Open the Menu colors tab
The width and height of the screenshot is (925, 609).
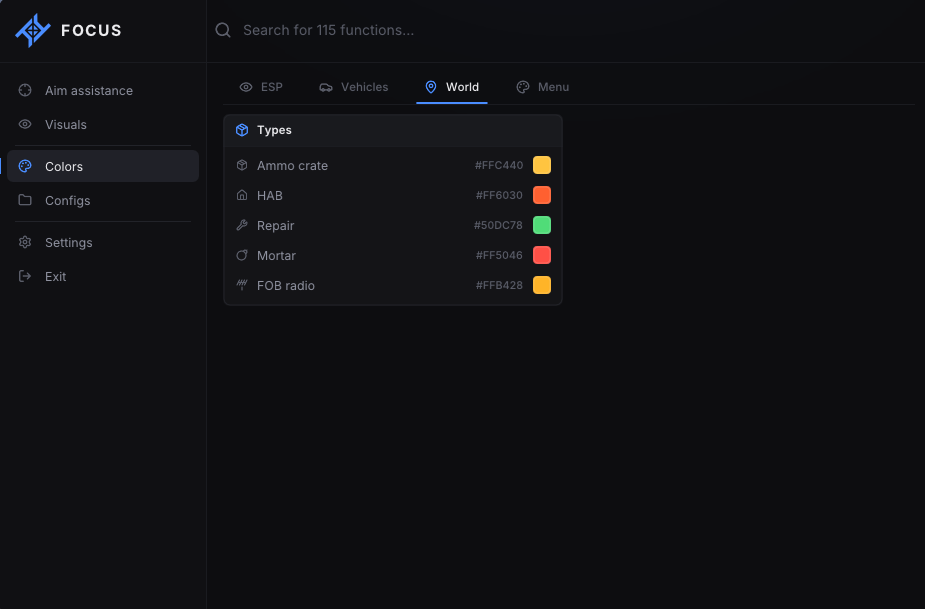(543, 87)
